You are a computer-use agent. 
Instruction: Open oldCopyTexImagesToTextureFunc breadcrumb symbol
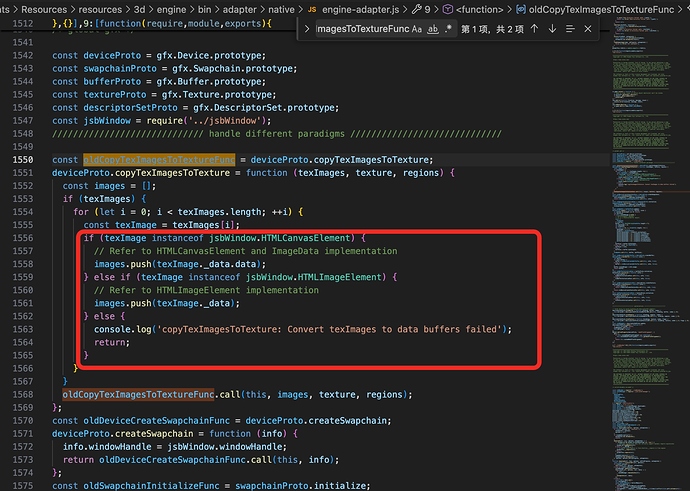click(x=601, y=9)
